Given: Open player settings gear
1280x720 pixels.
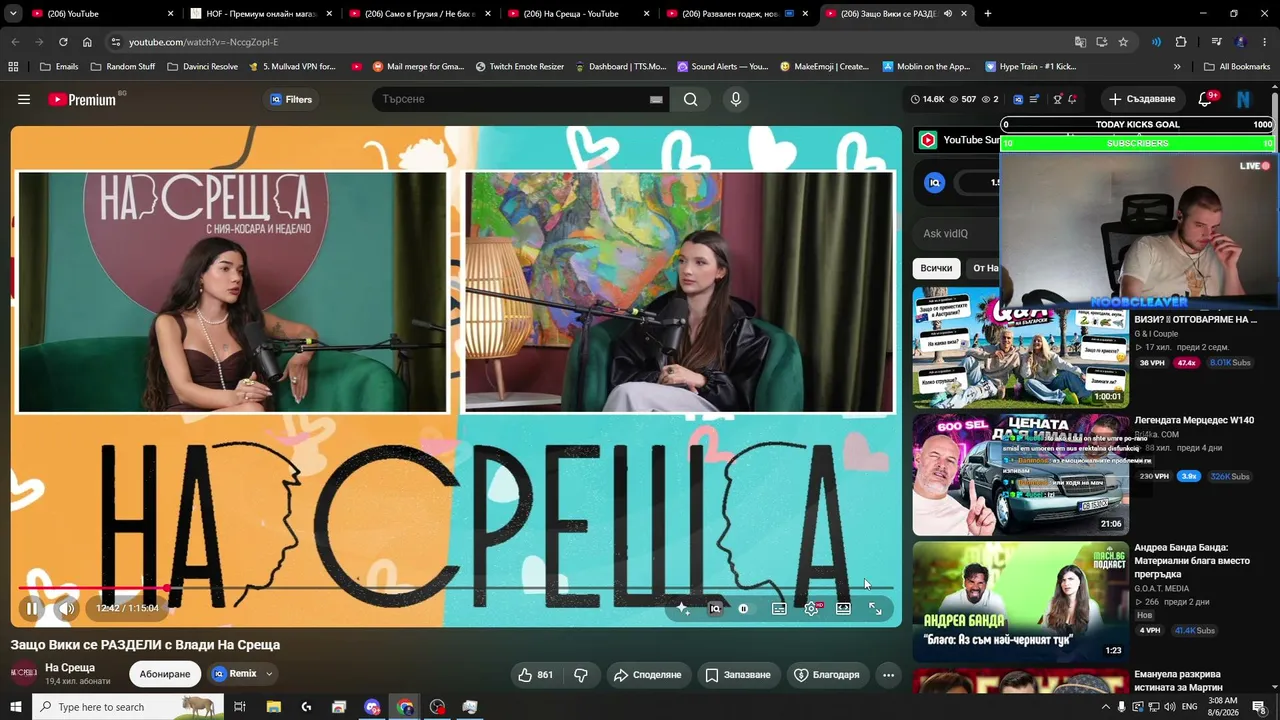Looking at the screenshot, I should pos(811,608).
